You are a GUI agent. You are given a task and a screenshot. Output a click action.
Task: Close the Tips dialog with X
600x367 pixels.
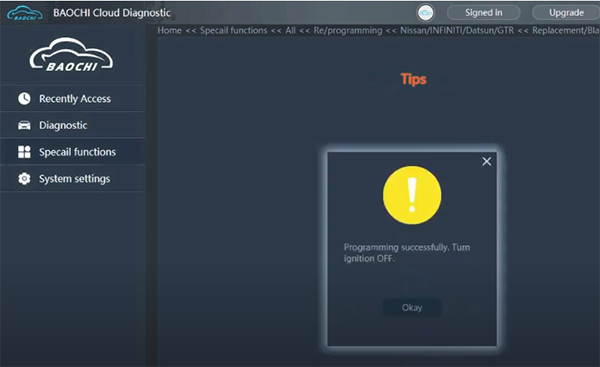486,161
